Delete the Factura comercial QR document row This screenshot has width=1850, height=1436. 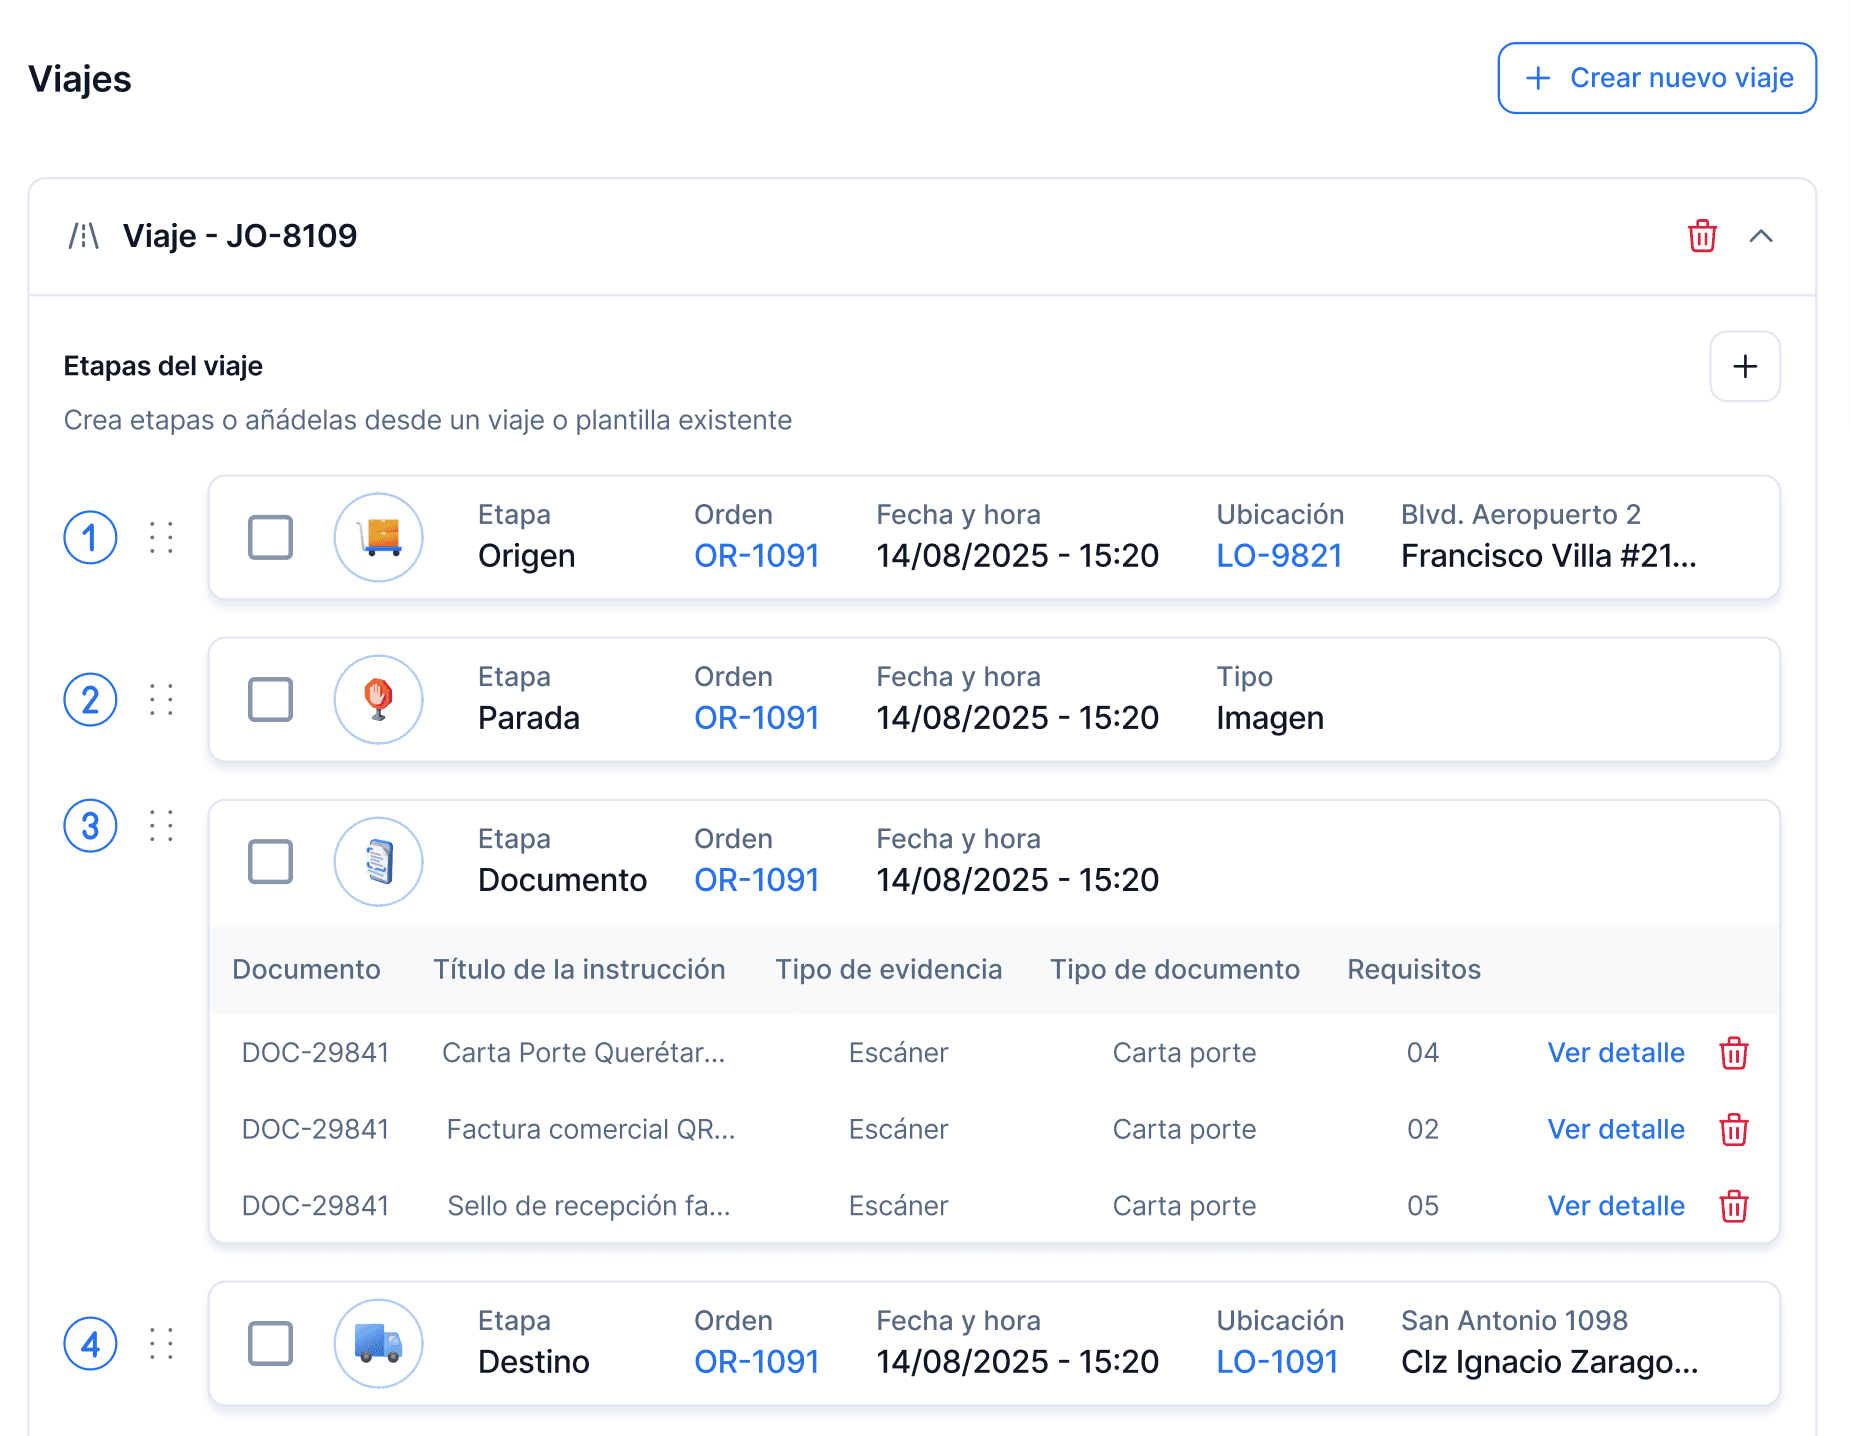point(1733,1130)
